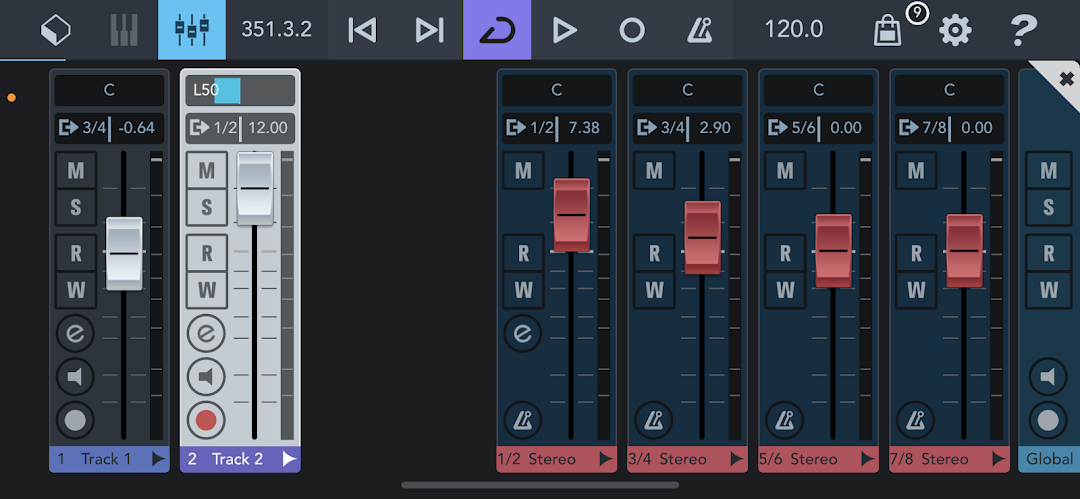Open output routing 1/2 on Track 2
Screen dimensions: 1080x499
213,128
